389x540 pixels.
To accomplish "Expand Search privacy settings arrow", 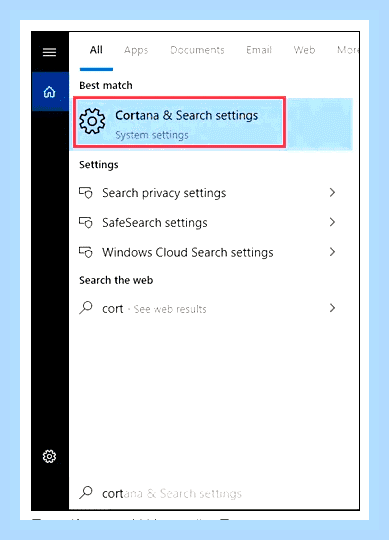I will click(x=332, y=193).
